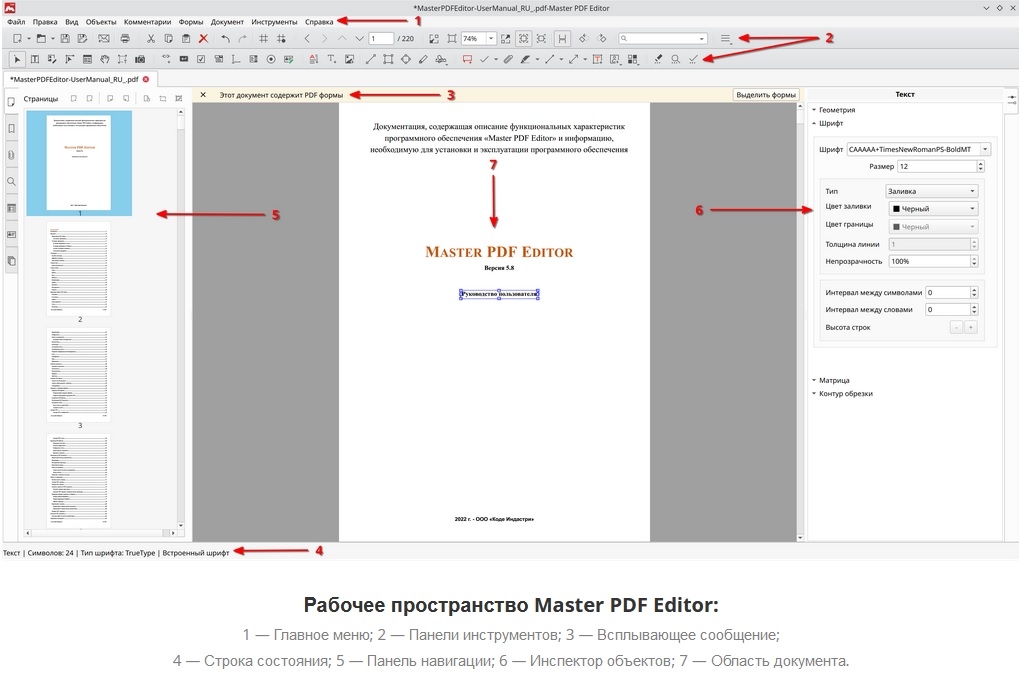The image size is (1019, 684).
Task: Select the Rectangle drawing tool
Action: click(x=388, y=59)
